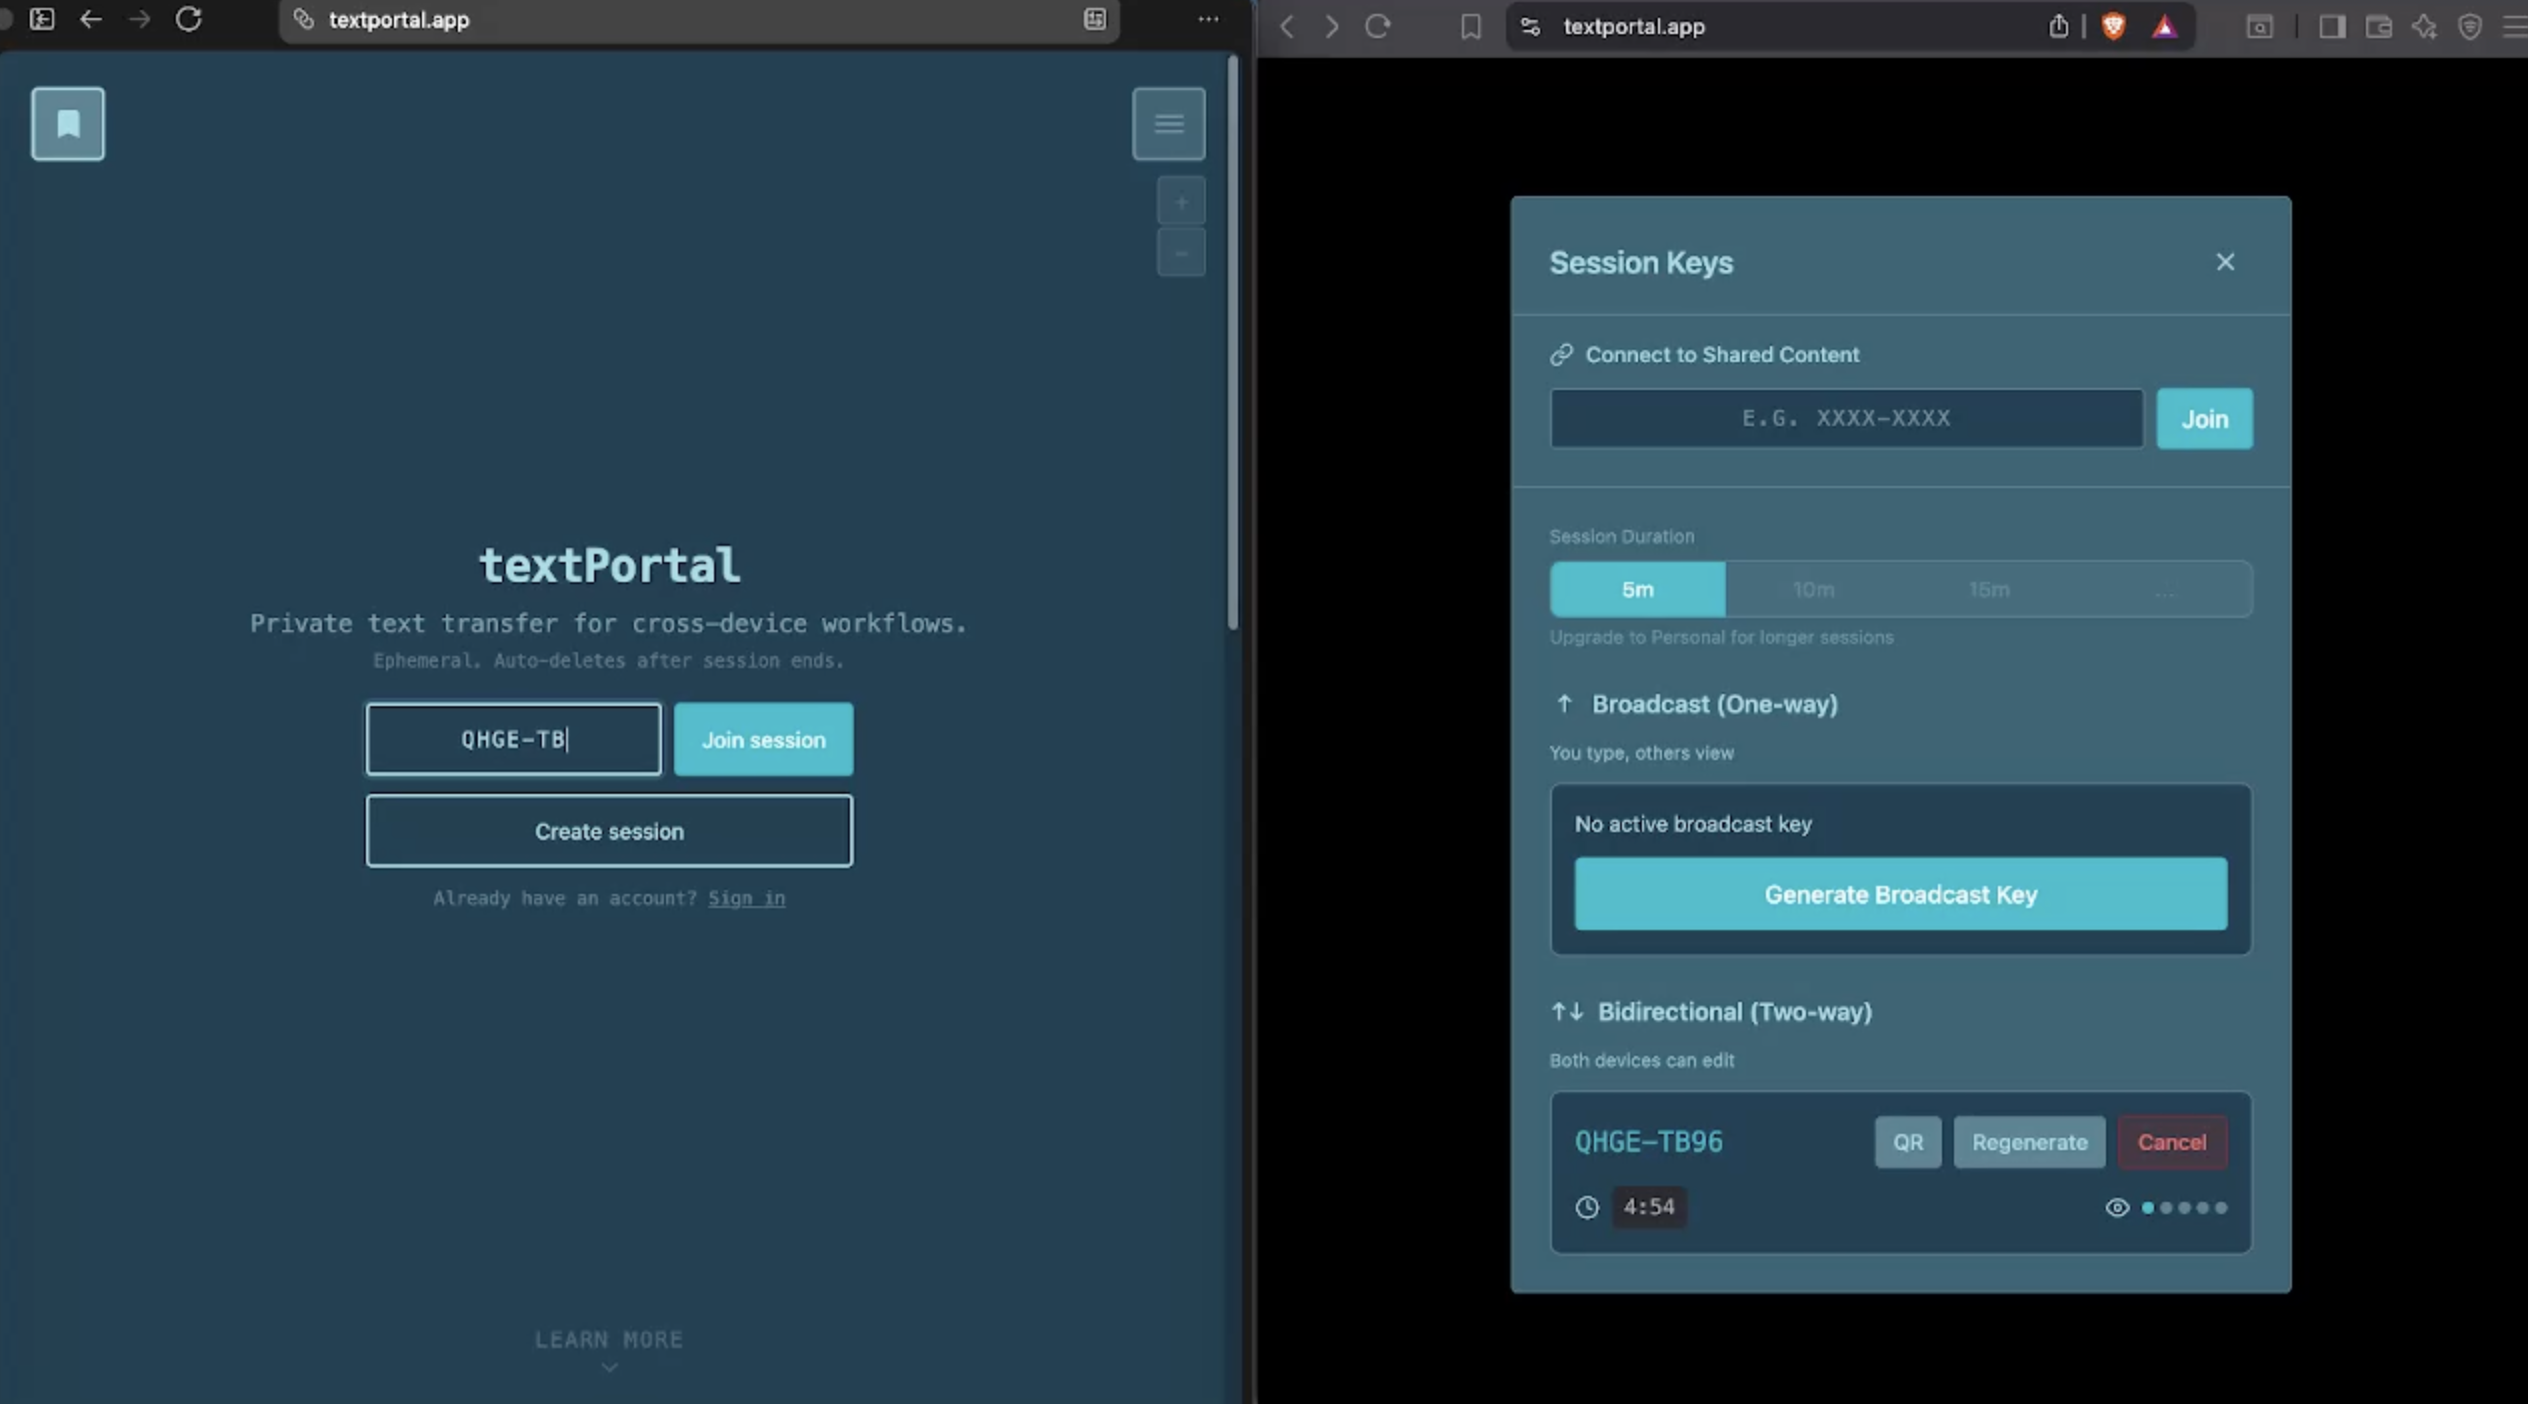Click the Upgrade to Personal text
Viewport: 2528px width, 1404px height.
[x=1721, y=637]
